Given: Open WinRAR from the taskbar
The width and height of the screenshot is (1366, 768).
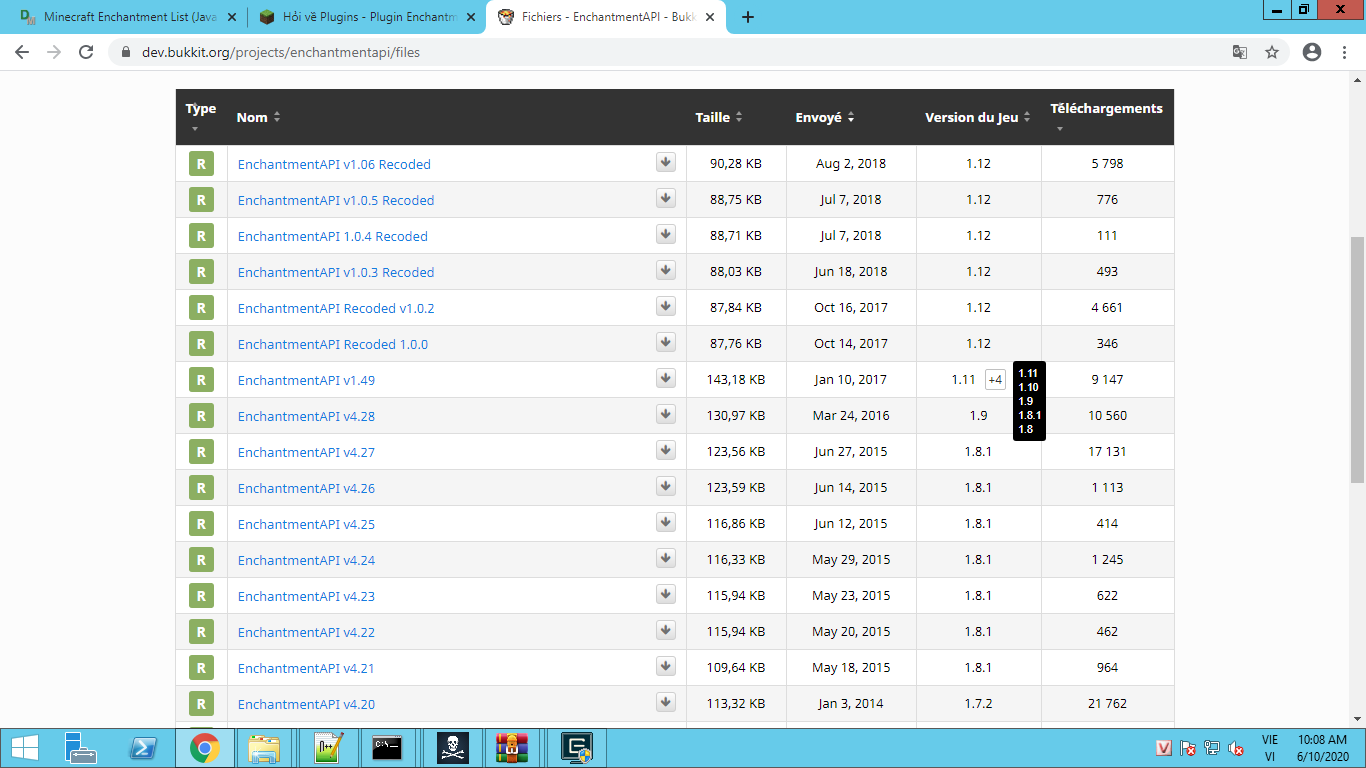Looking at the screenshot, I should [511, 747].
